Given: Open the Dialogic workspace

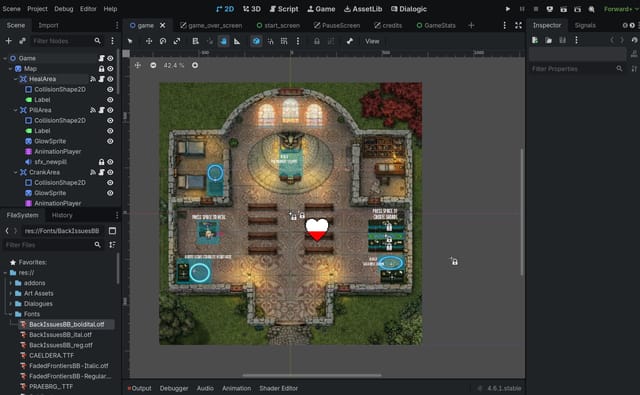Looking at the screenshot, I should point(409,9).
